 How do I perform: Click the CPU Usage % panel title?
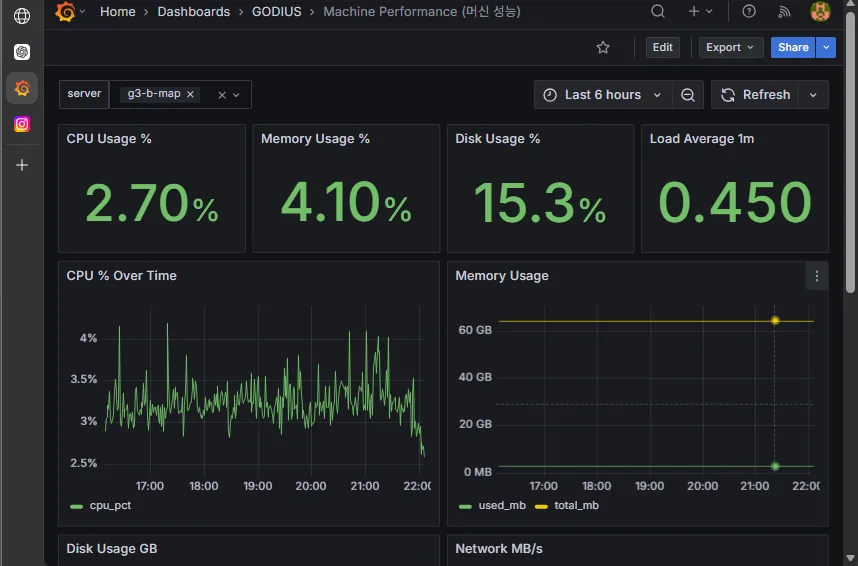pos(109,138)
